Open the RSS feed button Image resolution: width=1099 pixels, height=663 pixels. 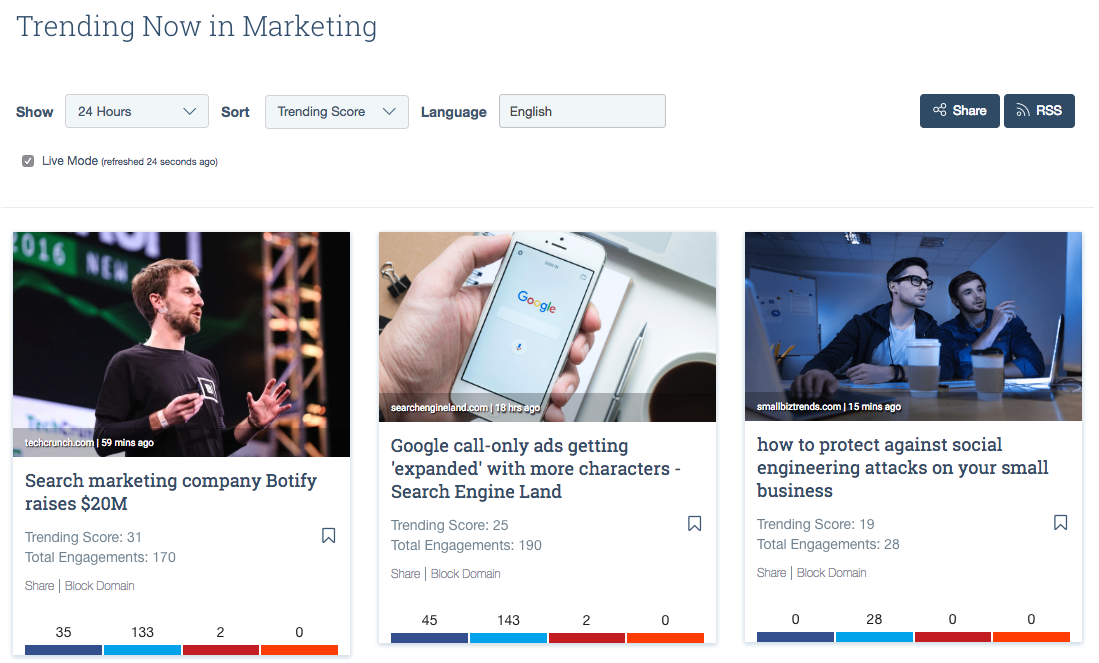click(x=1039, y=111)
